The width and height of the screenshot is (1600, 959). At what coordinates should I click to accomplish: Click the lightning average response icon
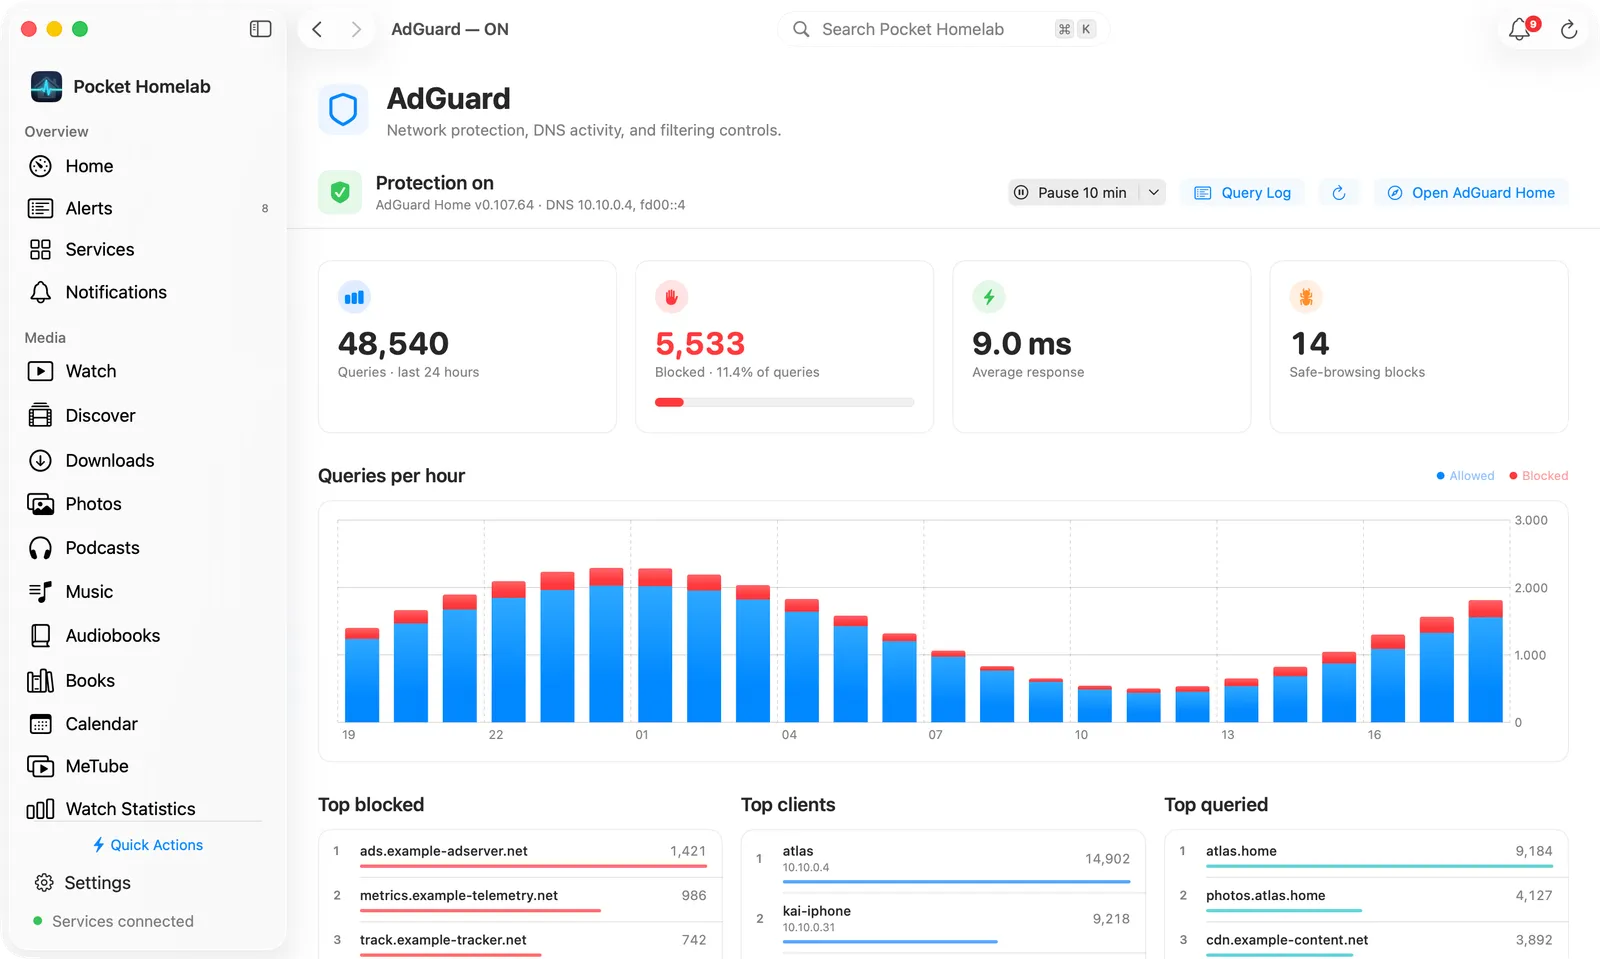coord(989,297)
